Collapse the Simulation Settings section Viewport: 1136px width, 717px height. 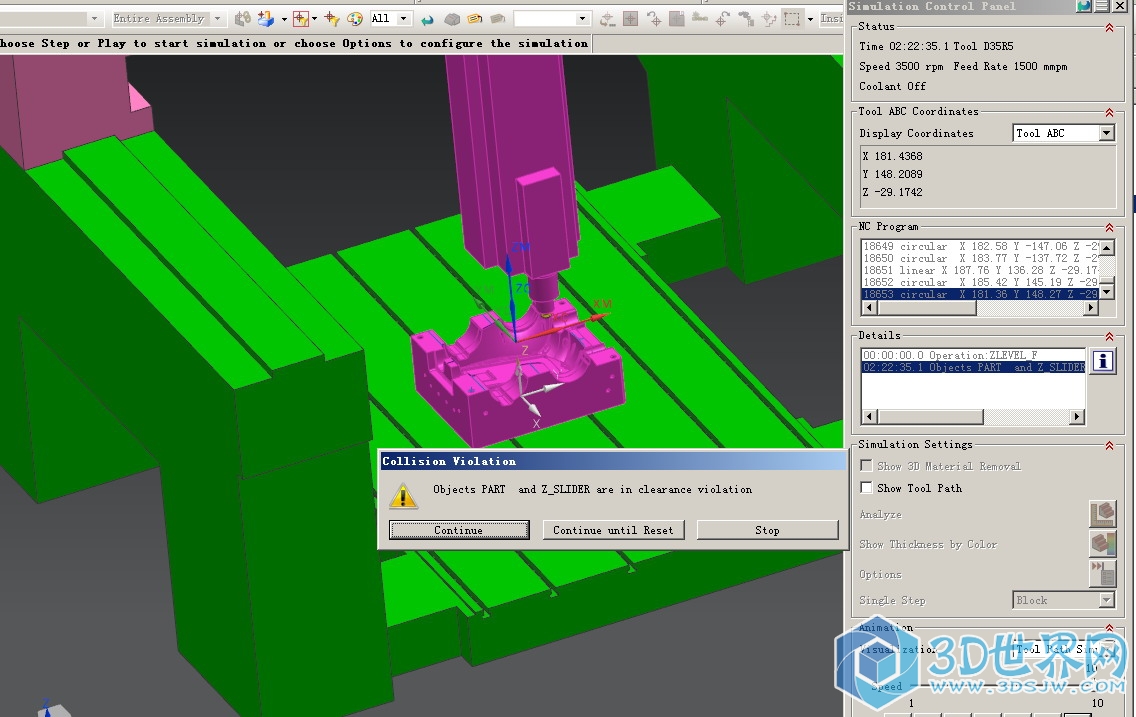pyautogui.click(x=1109, y=445)
